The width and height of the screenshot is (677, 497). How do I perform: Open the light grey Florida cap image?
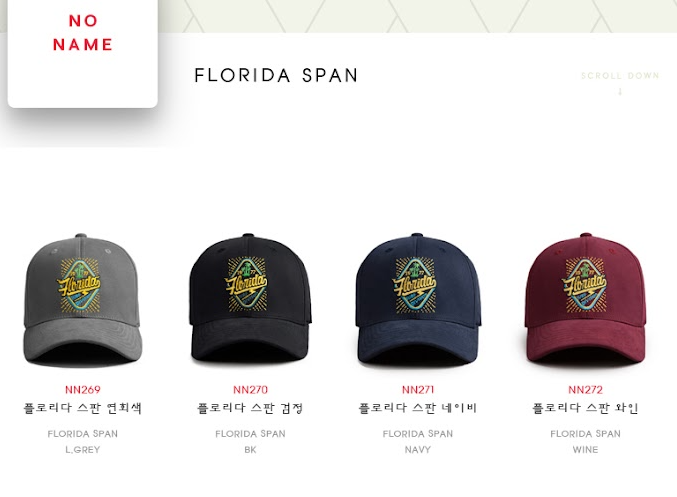coord(82,301)
